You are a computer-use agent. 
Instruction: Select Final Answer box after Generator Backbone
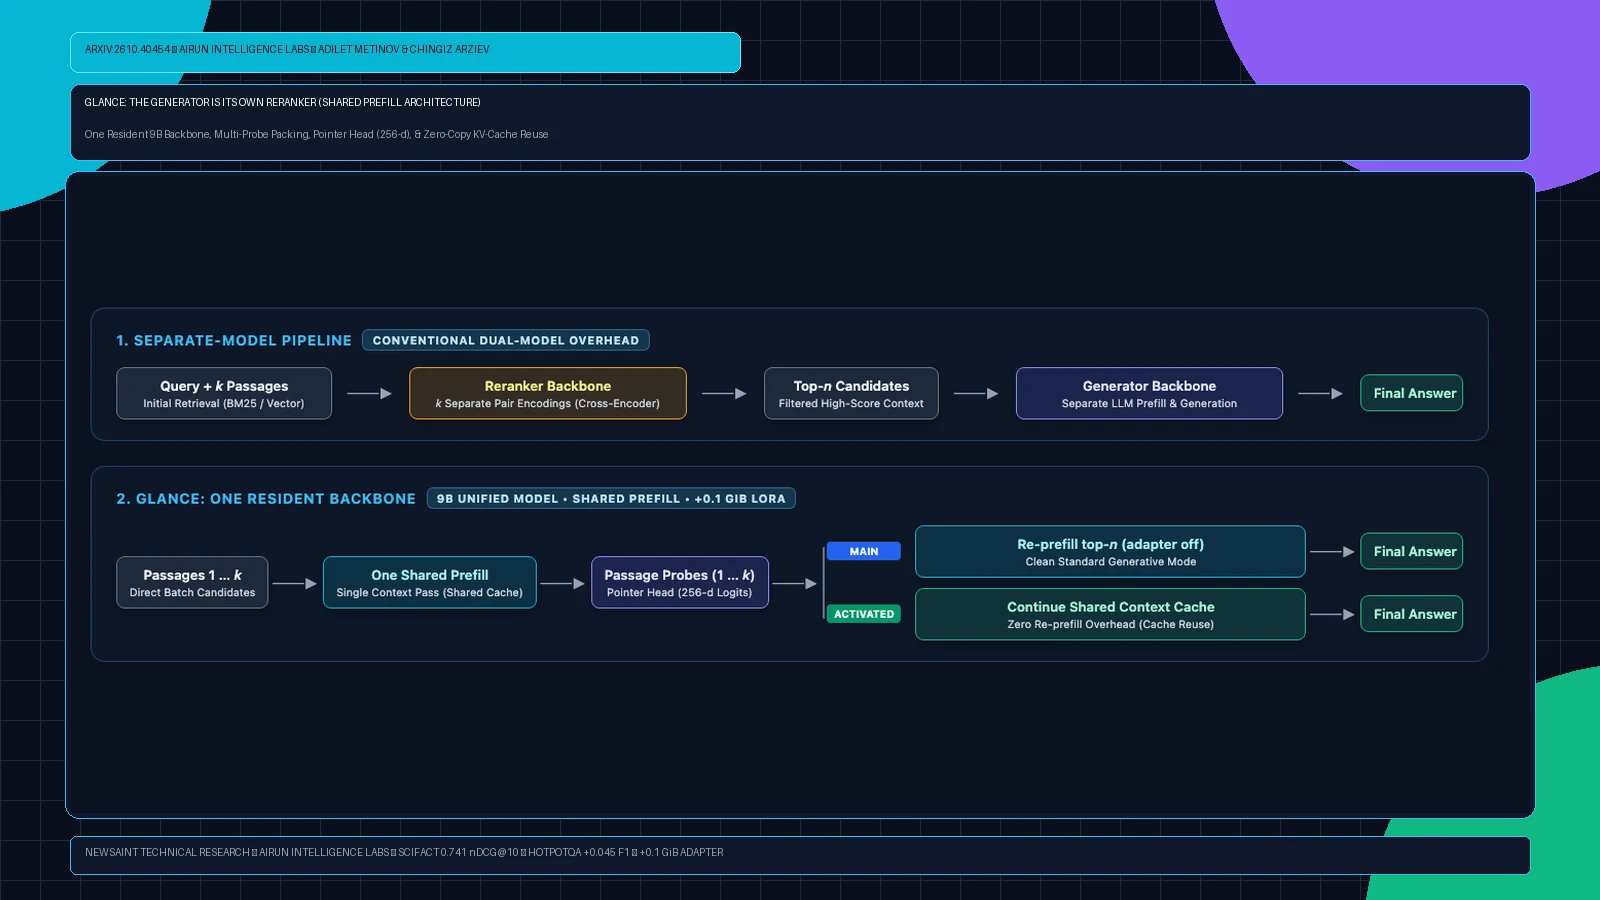(x=1411, y=393)
